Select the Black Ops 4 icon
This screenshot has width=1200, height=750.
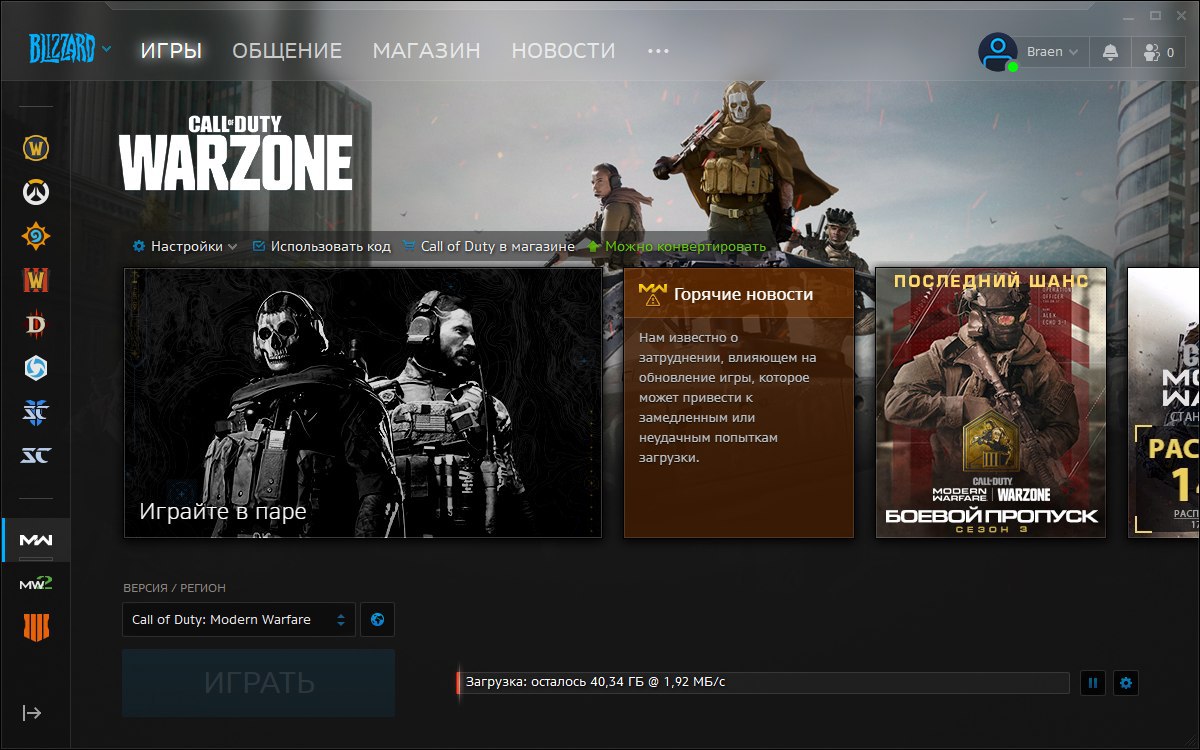[x=36, y=628]
